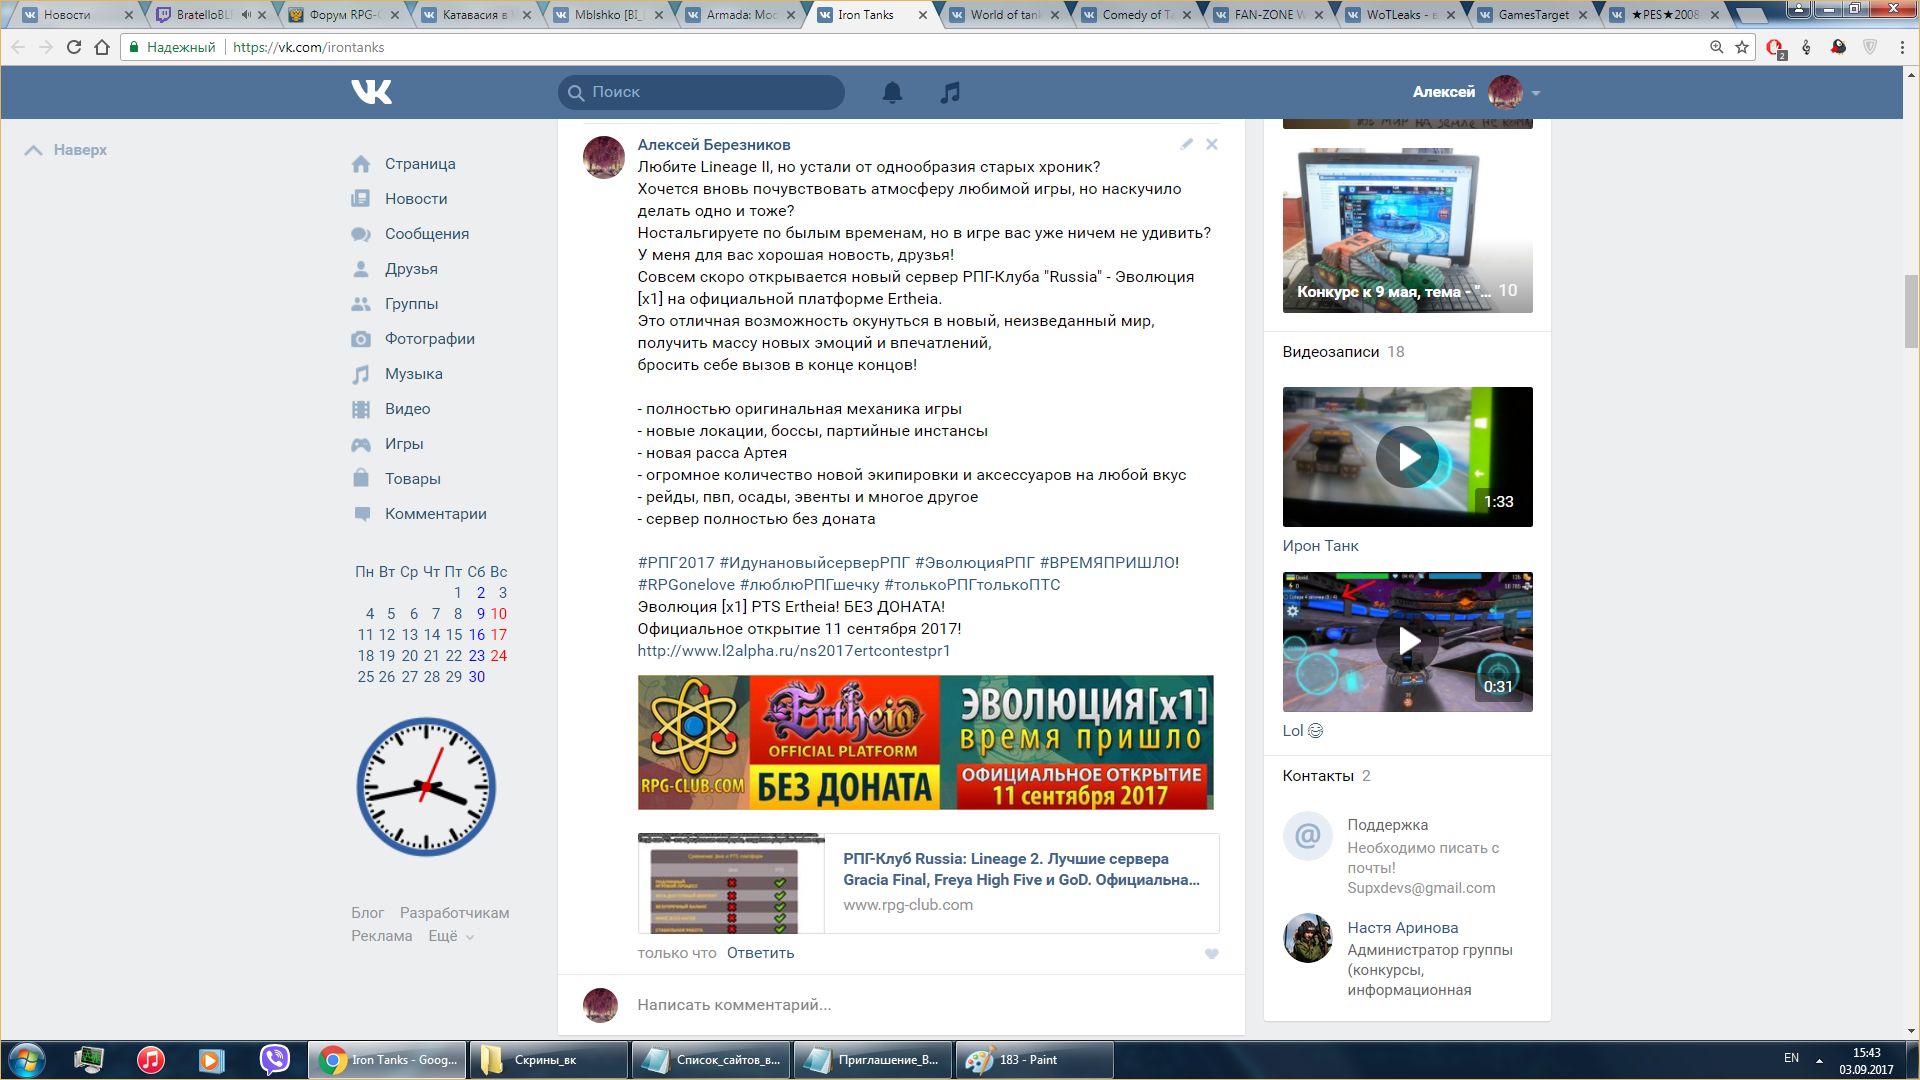Image resolution: width=1920 pixels, height=1080 pixels.
Task: Click the EN language indicator
Action: [1791, 1058]
